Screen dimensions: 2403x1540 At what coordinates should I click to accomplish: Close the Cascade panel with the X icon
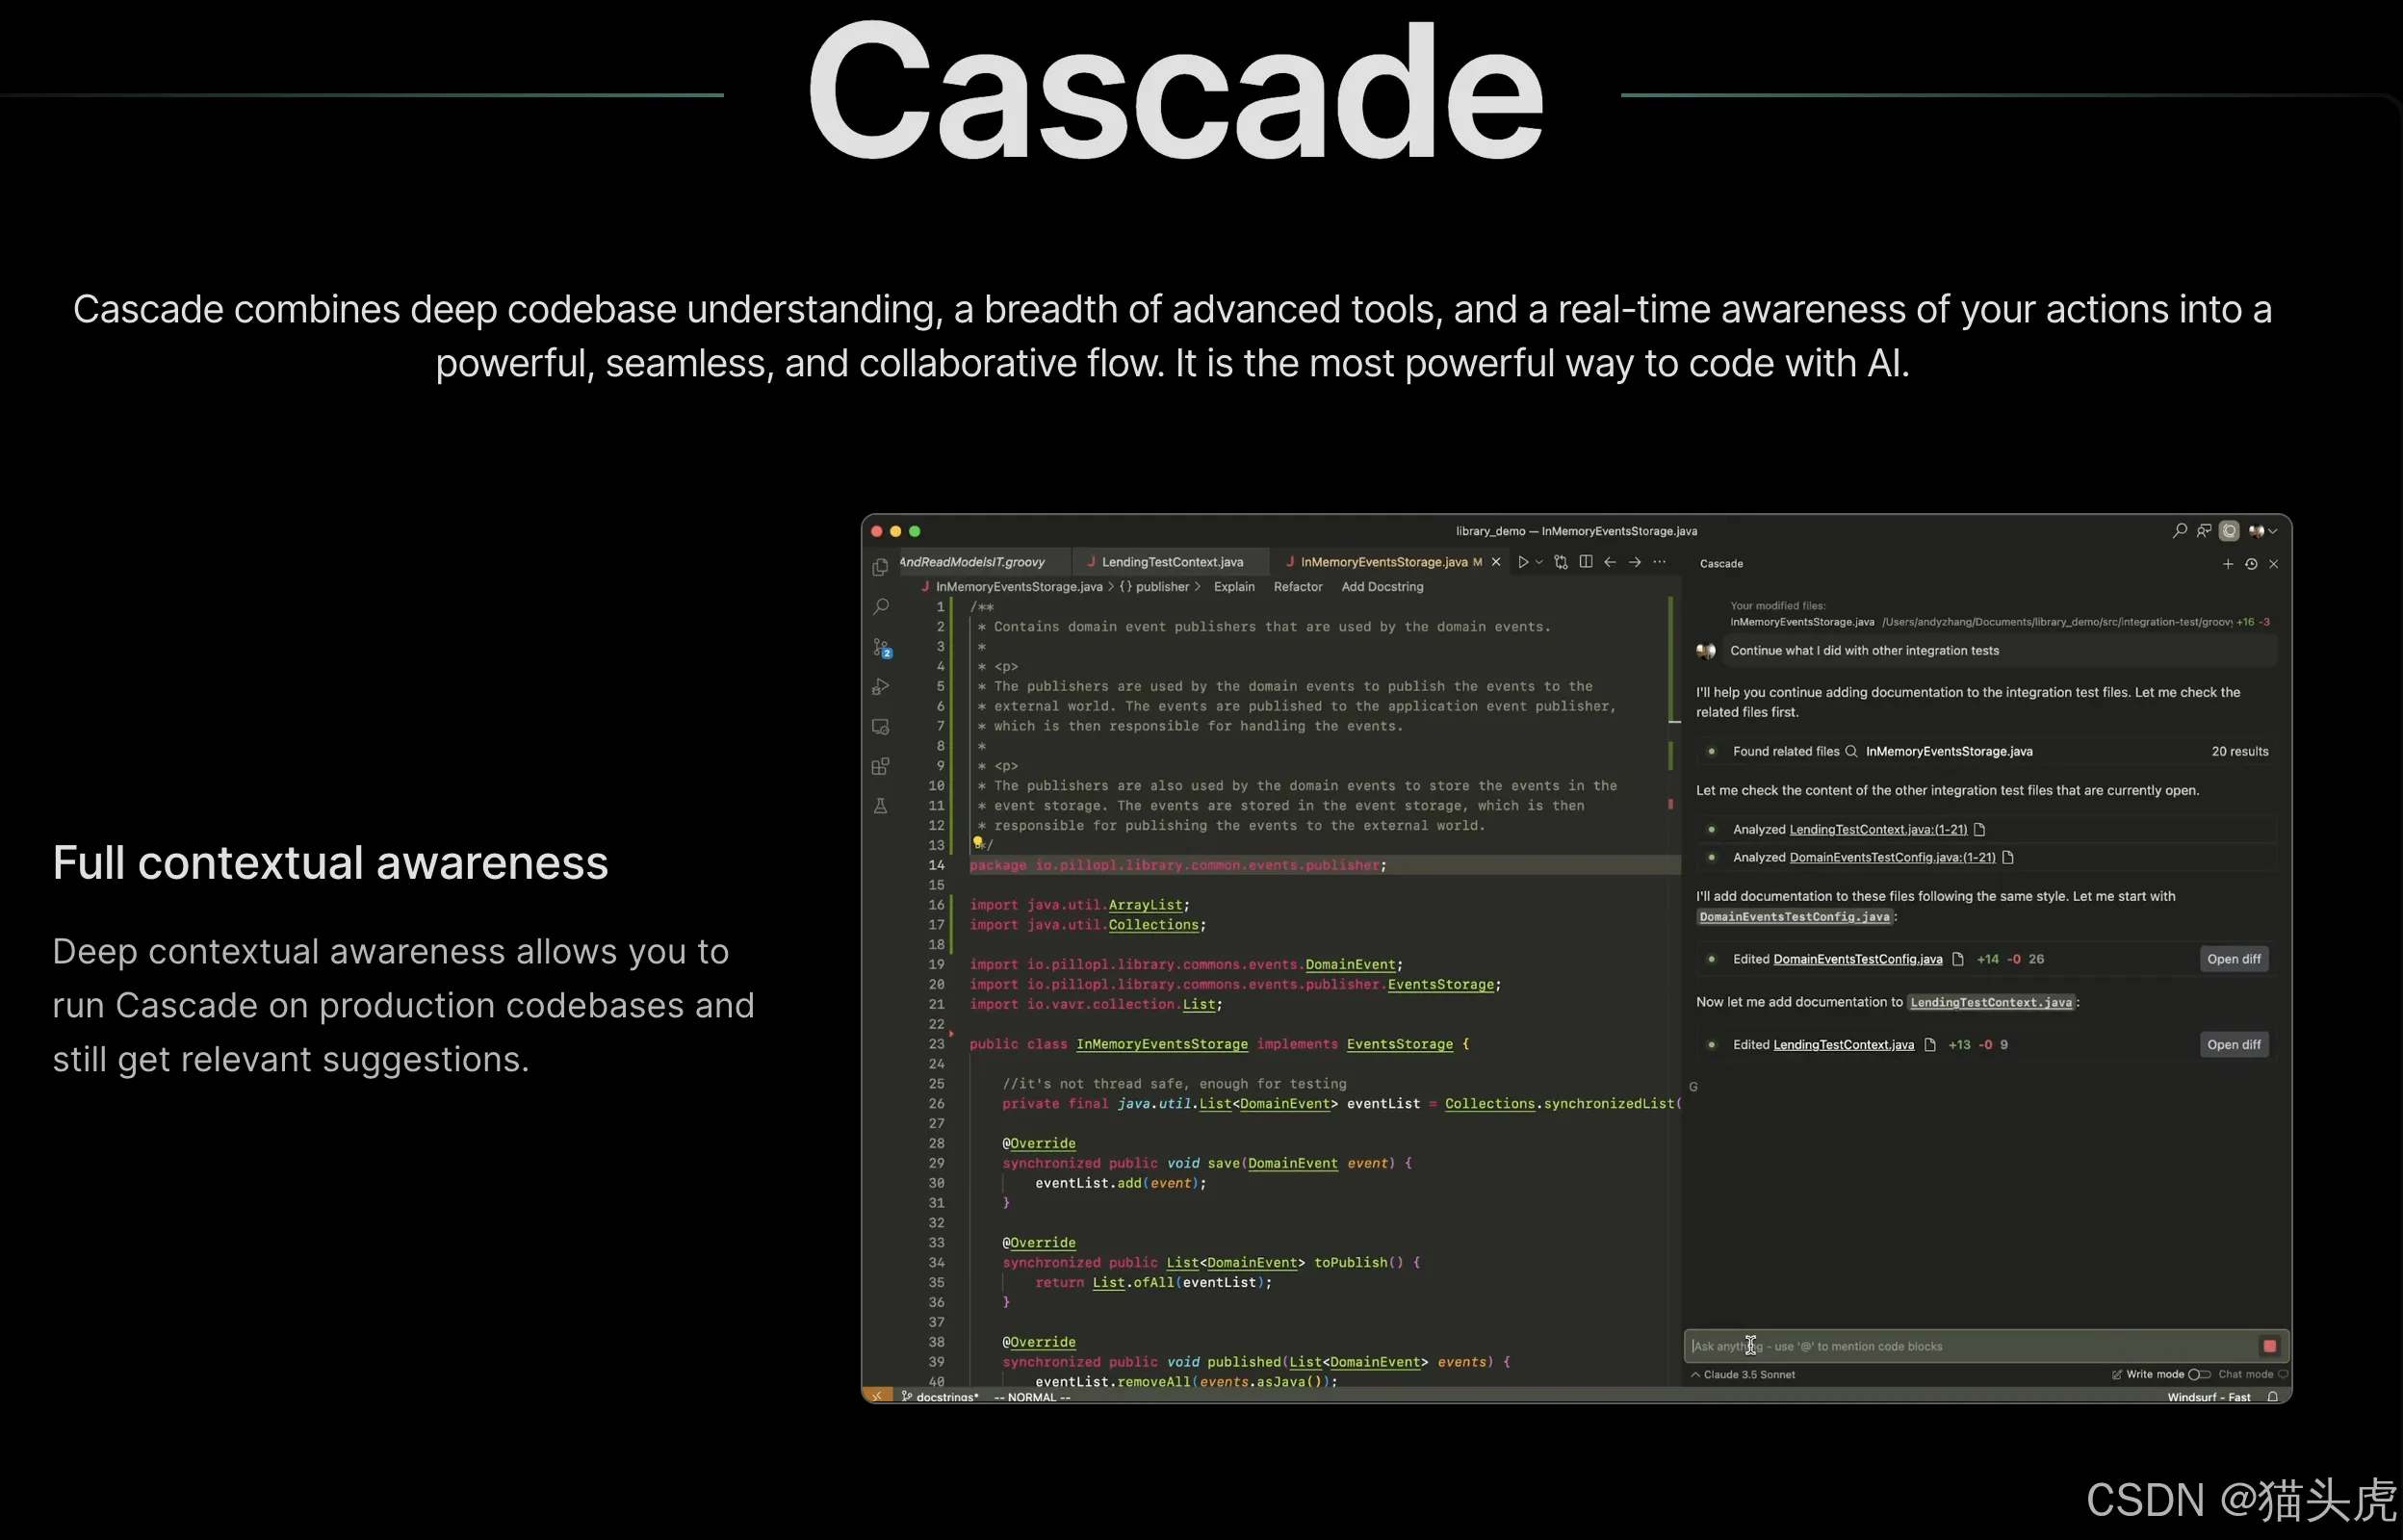[x=2274, y=564]
